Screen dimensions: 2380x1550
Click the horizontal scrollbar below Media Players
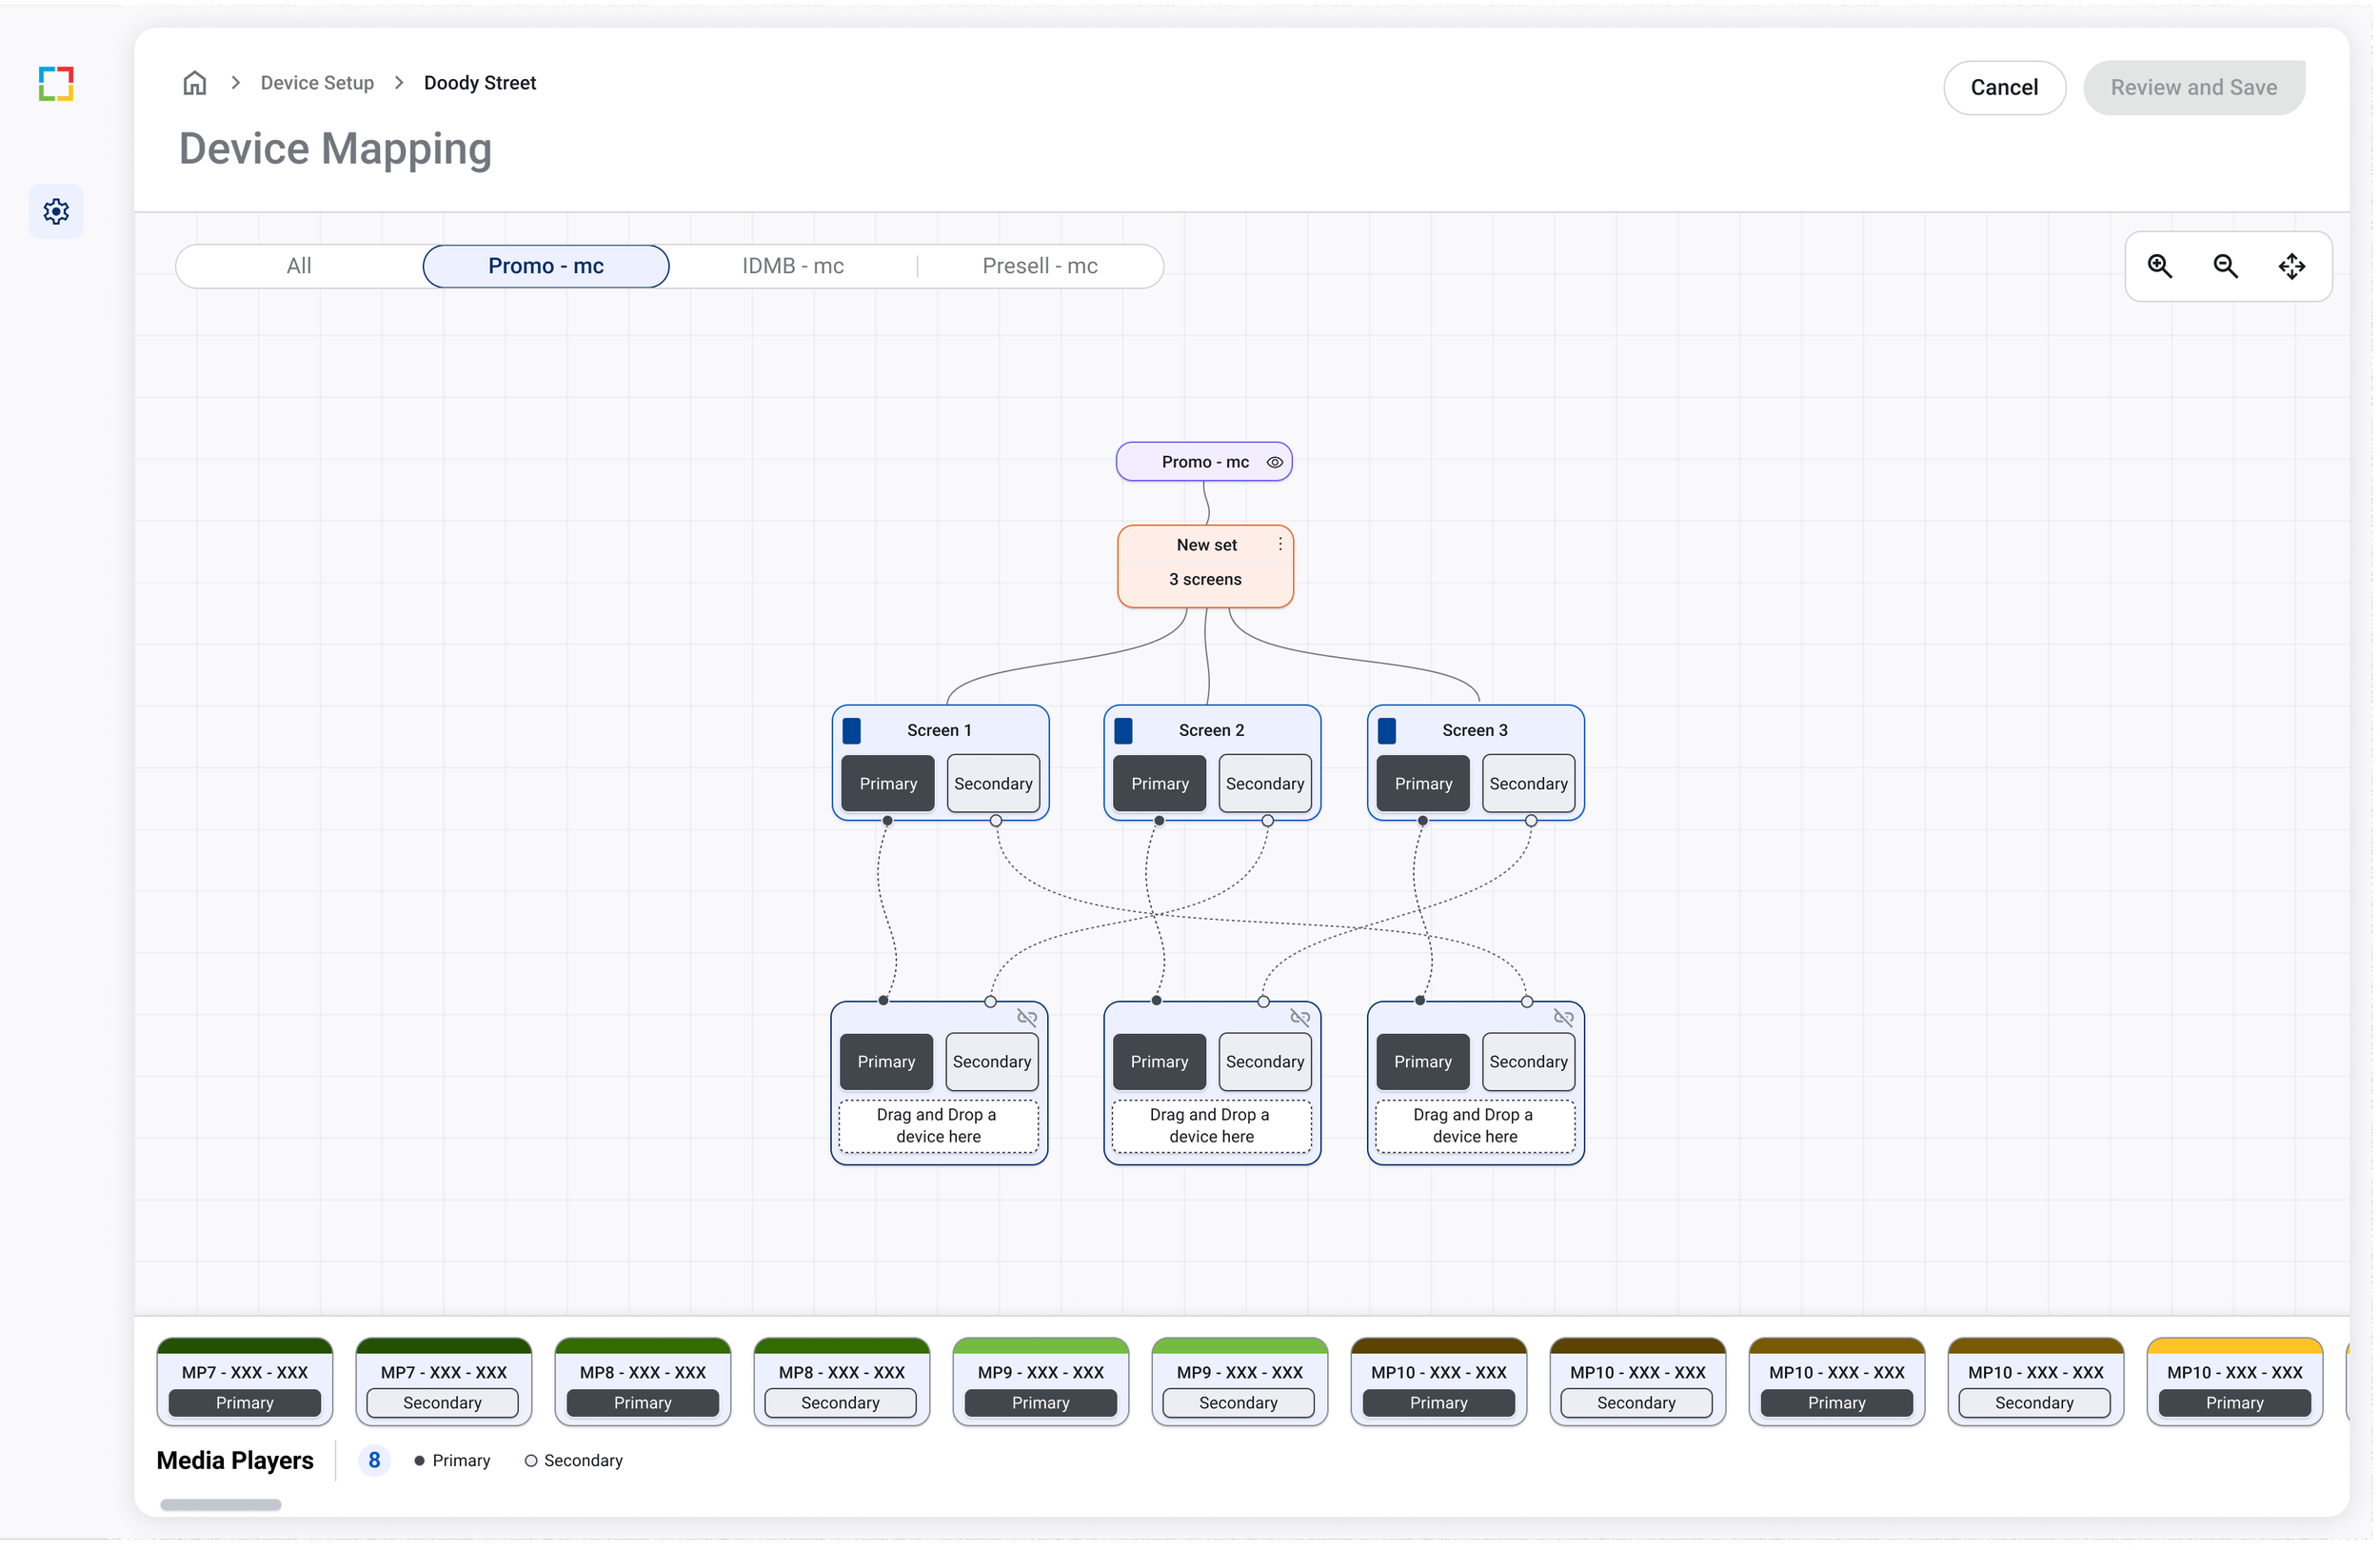click(x=220, y=1504)
